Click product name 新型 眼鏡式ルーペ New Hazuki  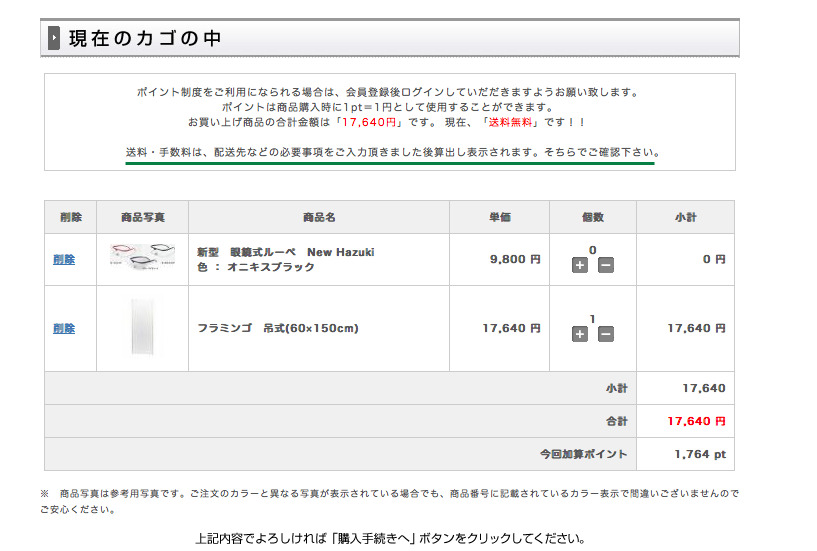tap(286, 252)
